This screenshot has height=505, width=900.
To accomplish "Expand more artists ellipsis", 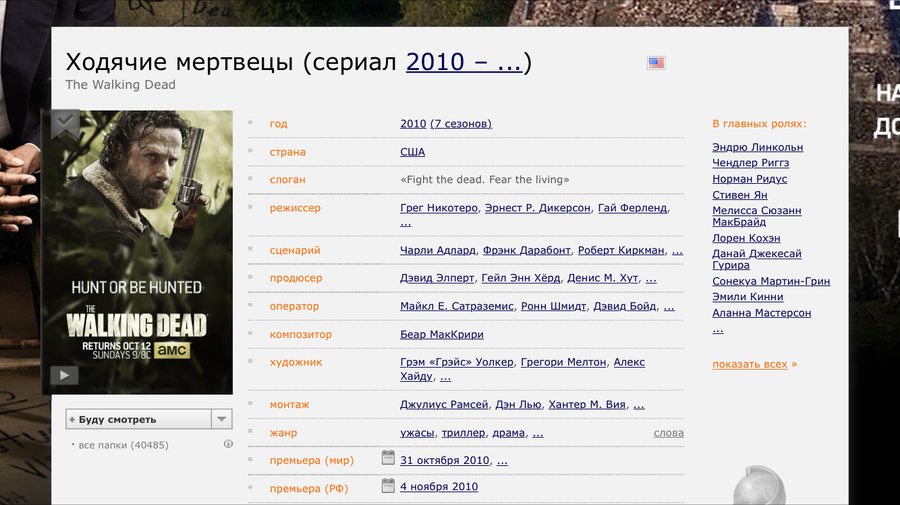I will click(x=445, y=377).
